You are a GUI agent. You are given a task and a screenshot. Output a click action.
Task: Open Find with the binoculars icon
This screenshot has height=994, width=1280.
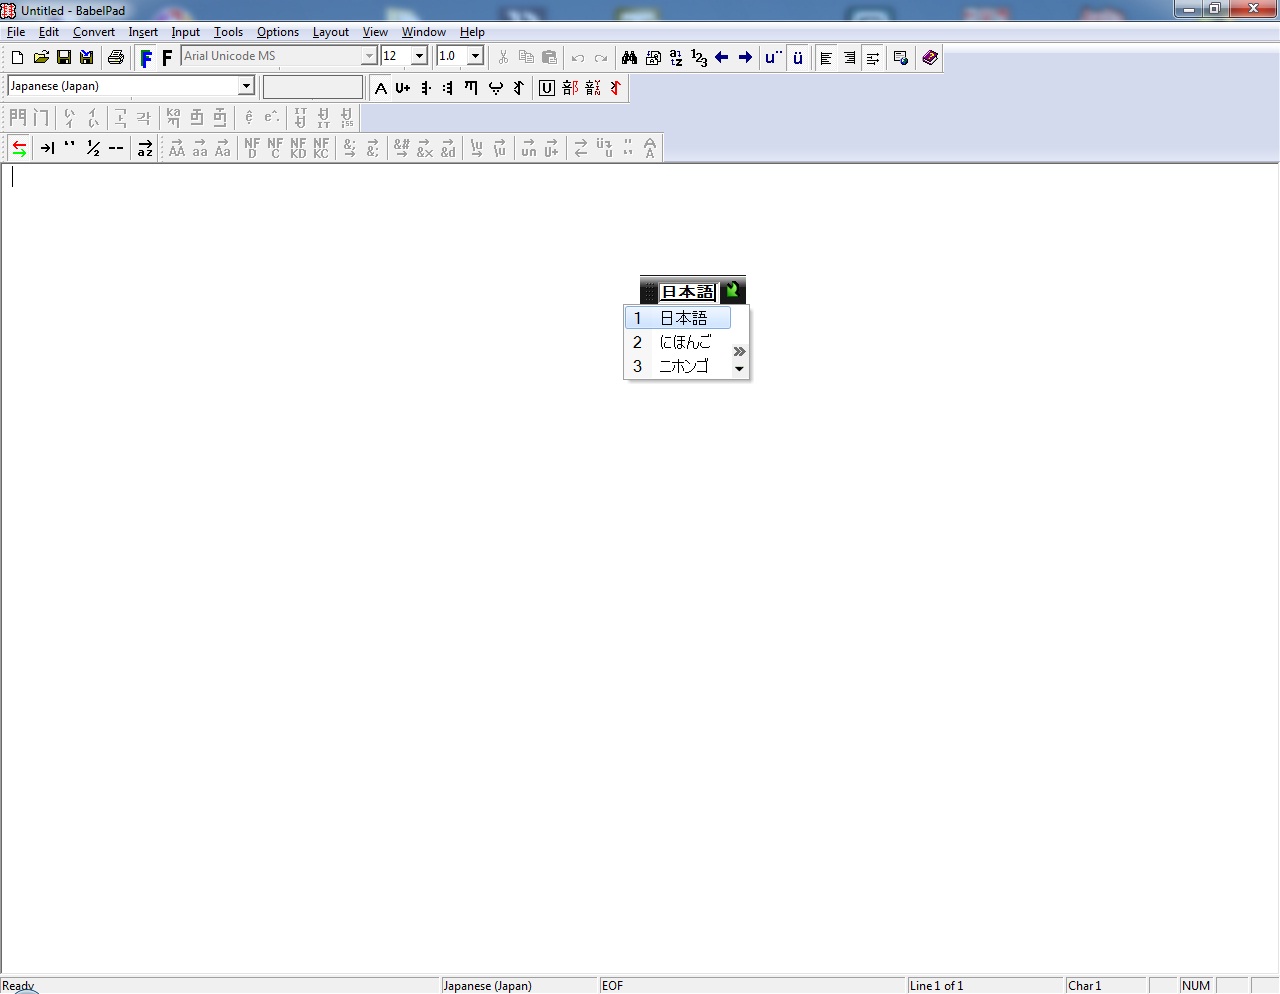point(629,58)
